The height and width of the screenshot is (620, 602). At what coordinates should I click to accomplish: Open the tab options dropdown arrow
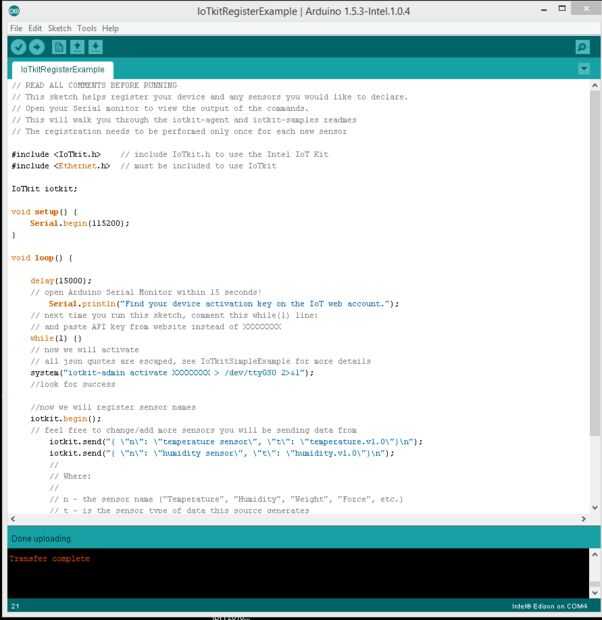(x=584, y=69)
